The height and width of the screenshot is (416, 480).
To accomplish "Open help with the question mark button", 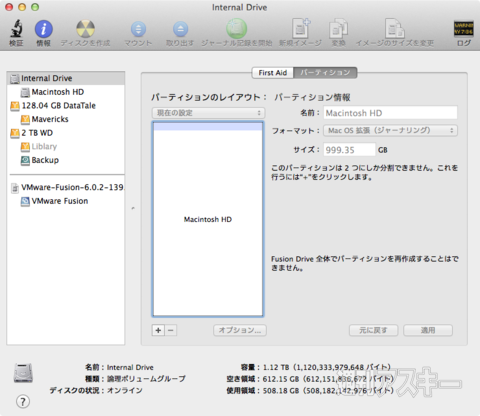I will tap(23, 402).
